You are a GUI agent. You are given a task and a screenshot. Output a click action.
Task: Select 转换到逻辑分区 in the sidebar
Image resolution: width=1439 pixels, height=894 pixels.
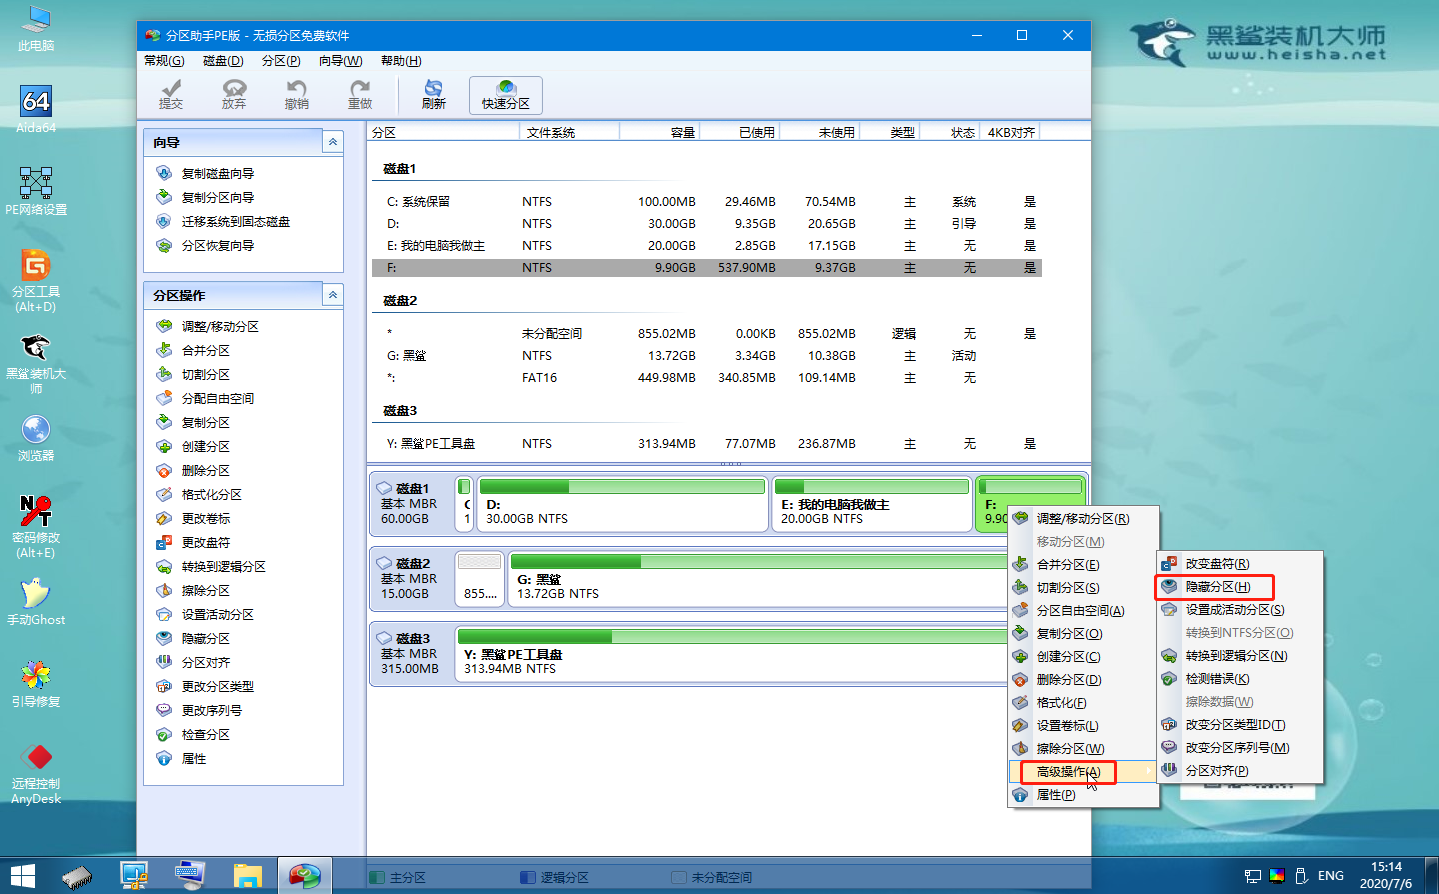coord(223,566)
